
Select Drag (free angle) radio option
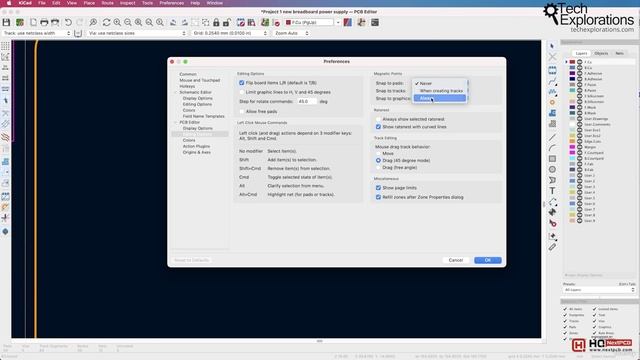click(378, 167)
